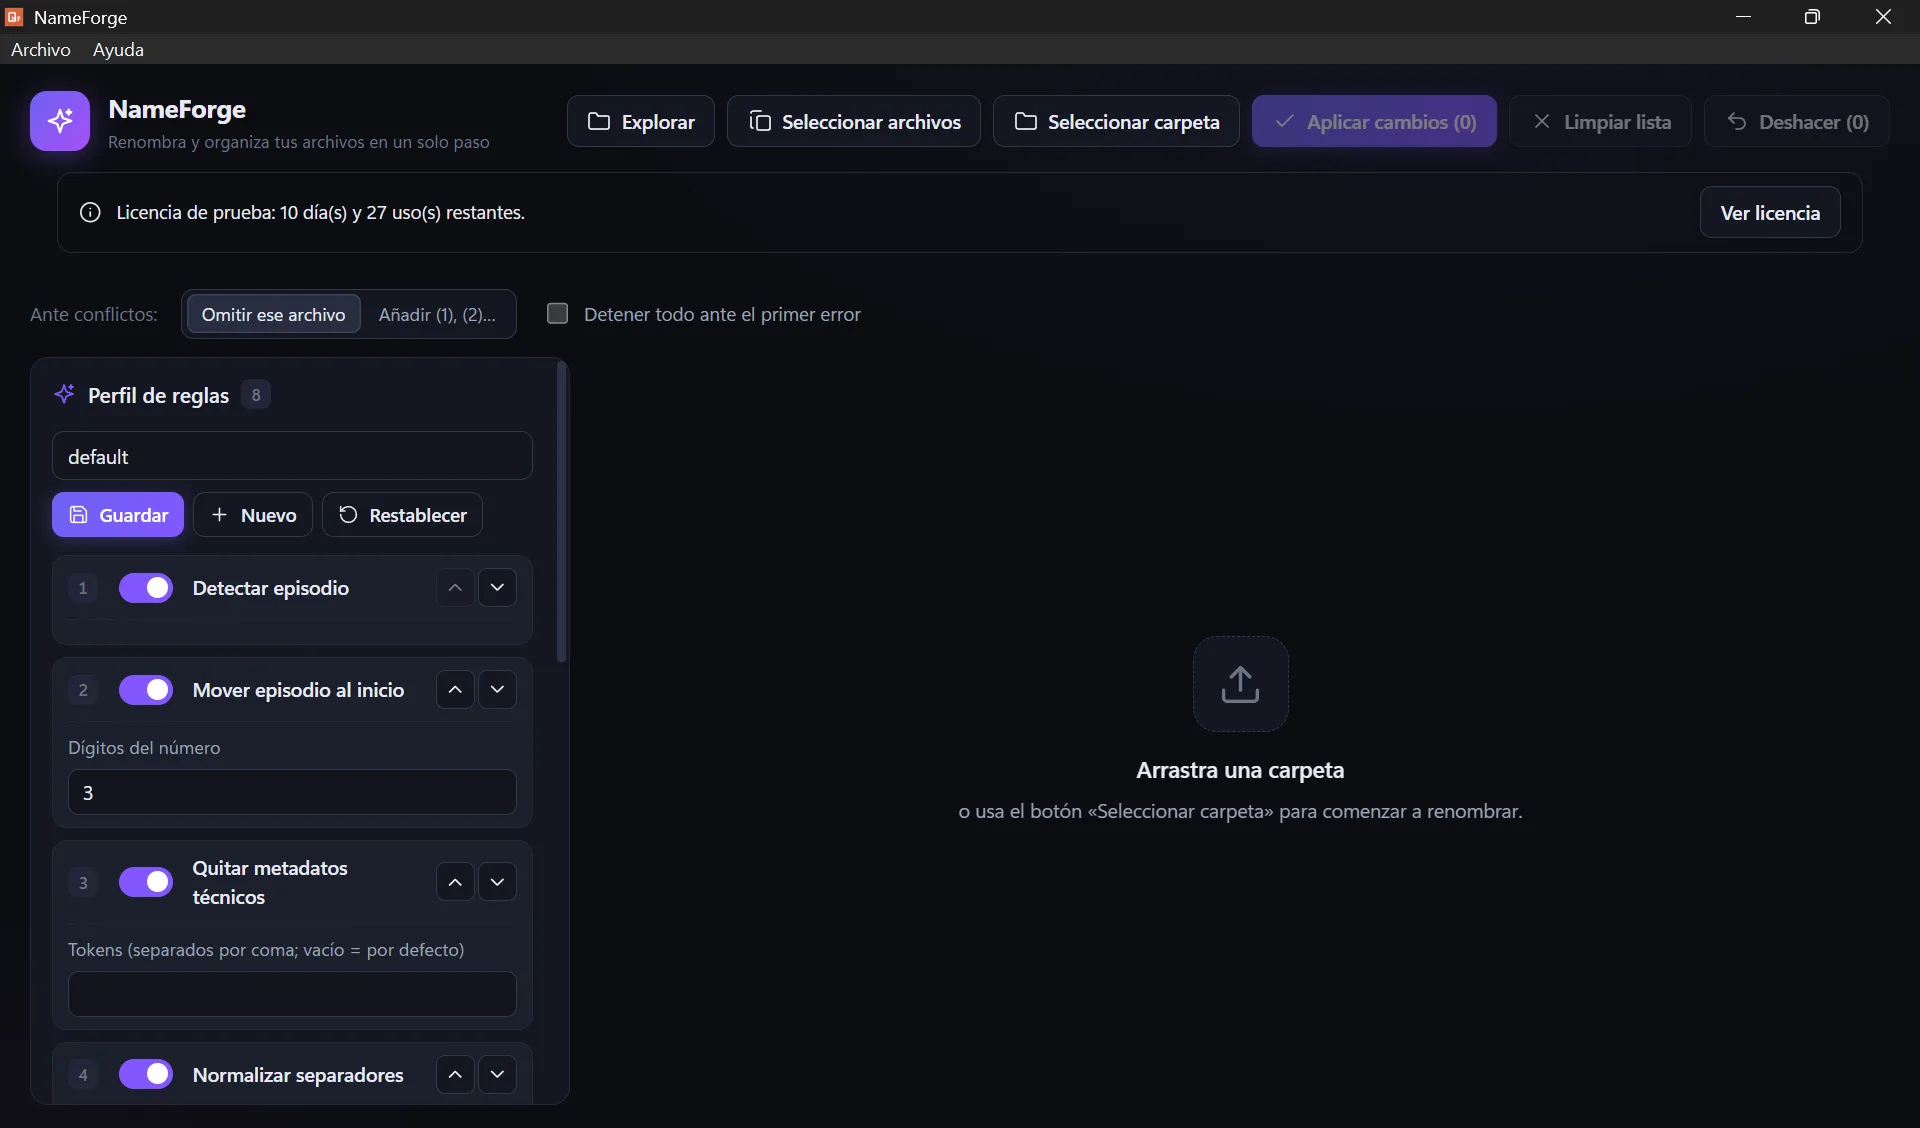Close the NameForge window
The image size is (1920, 1128).
[1883, 17]
